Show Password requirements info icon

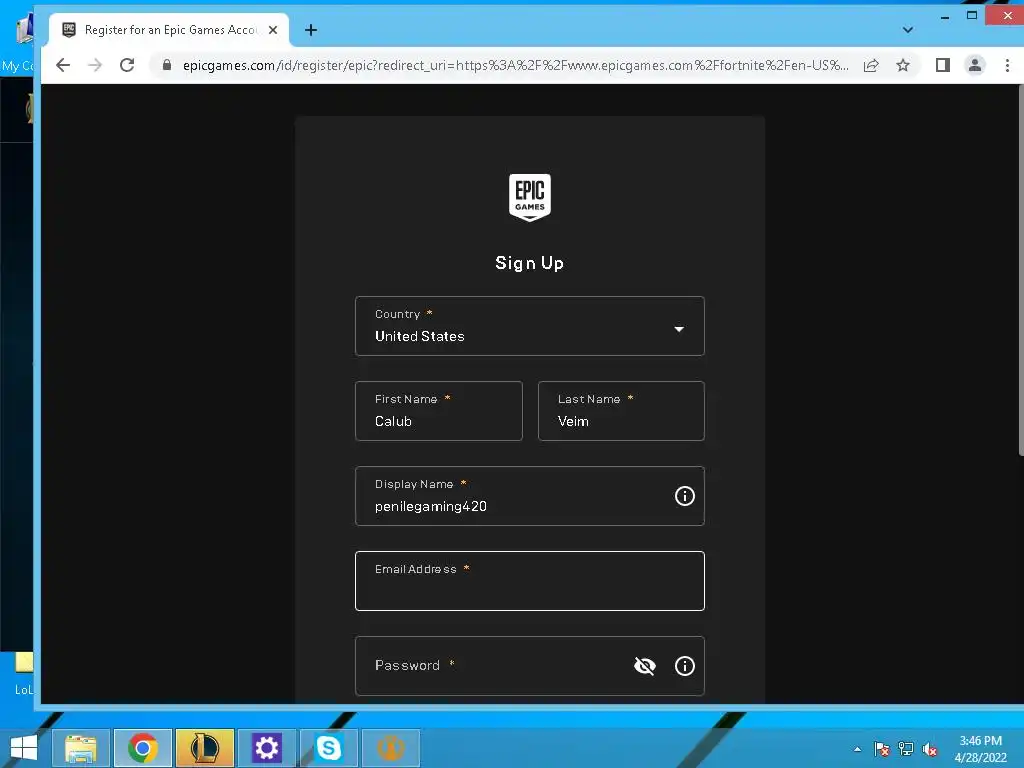coord(684,666)
